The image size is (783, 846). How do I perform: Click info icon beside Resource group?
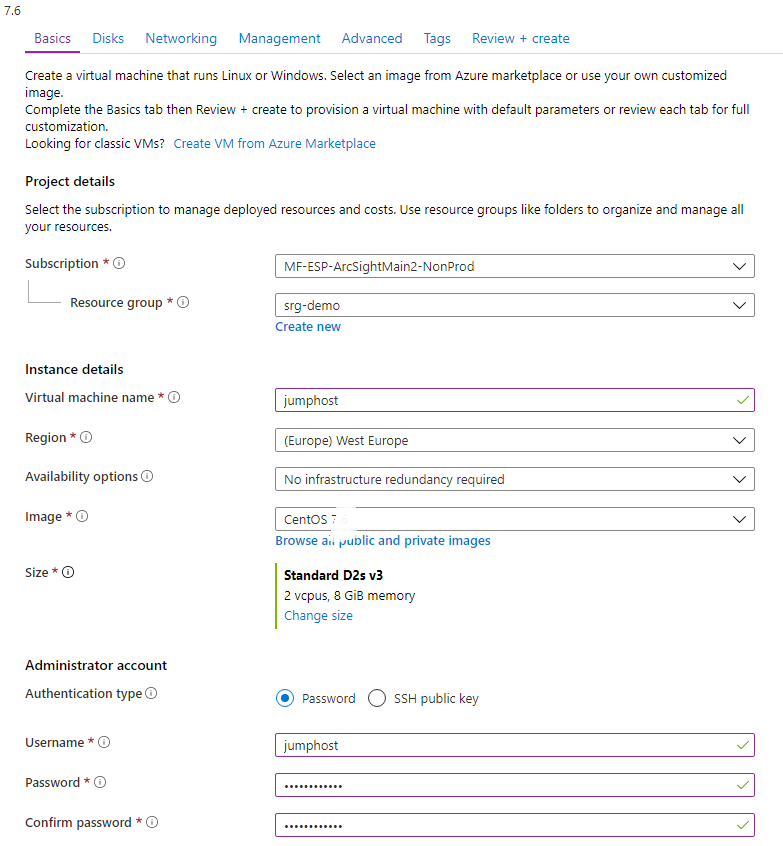183,302
